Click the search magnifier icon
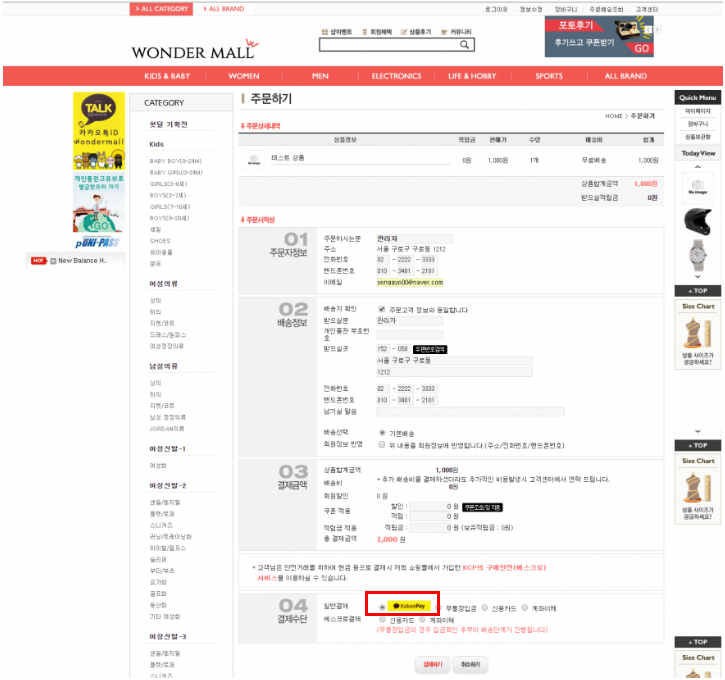Screen dimensions: 725x680 [x=465, y=45]
